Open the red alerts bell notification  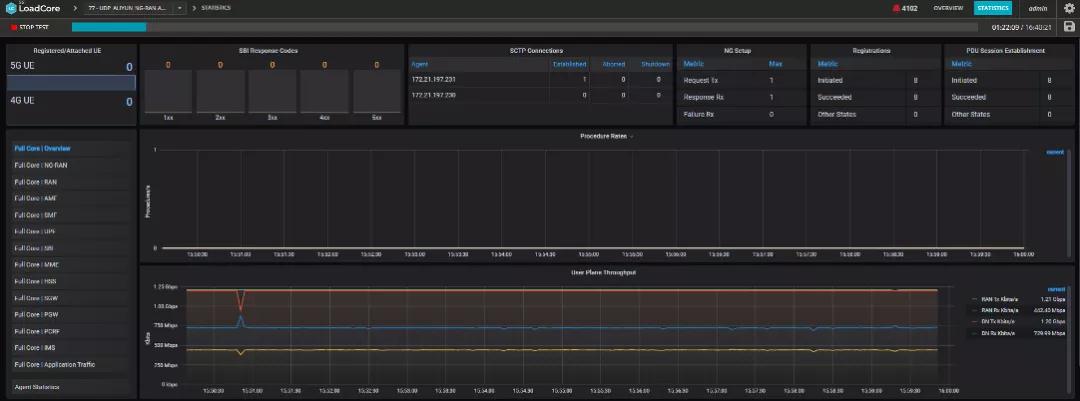[896, 8]
